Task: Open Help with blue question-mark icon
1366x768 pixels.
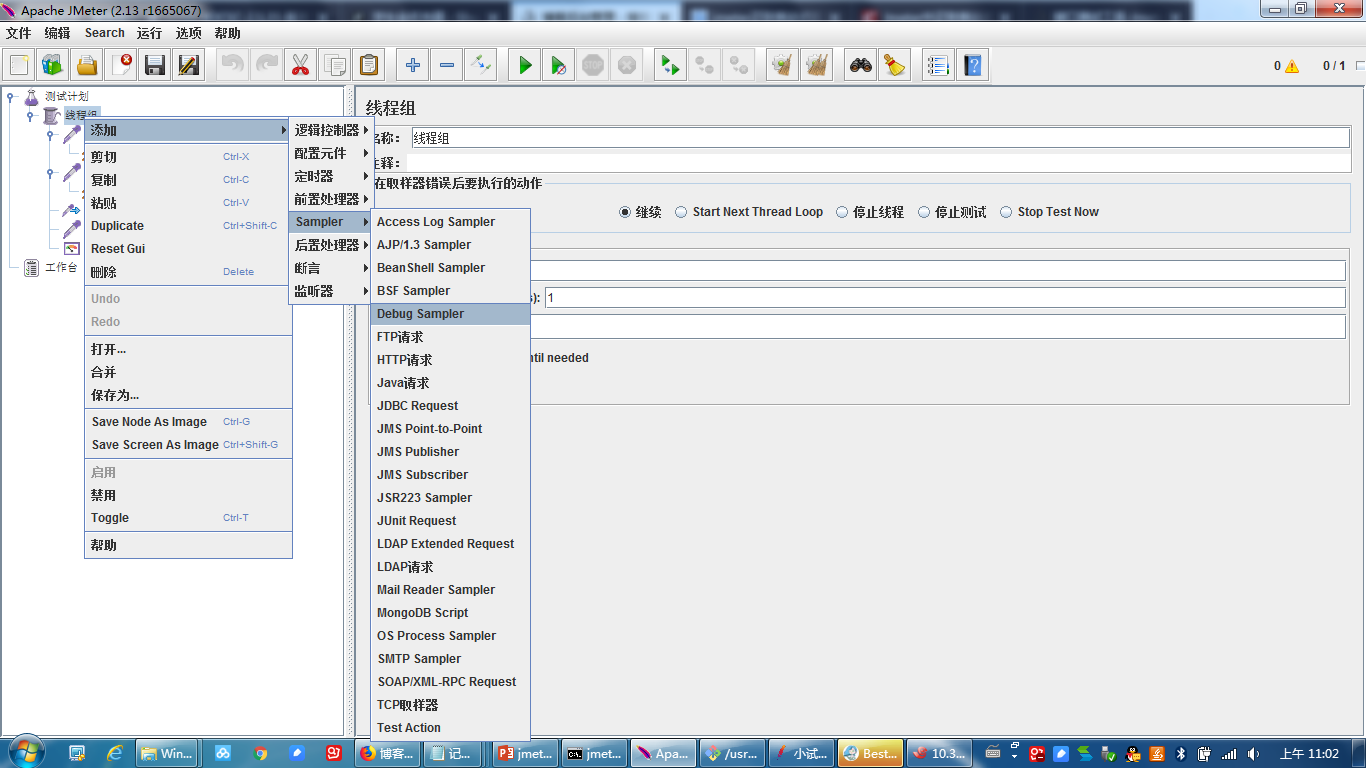Action: pyautogui.click(x=972, y=65)
